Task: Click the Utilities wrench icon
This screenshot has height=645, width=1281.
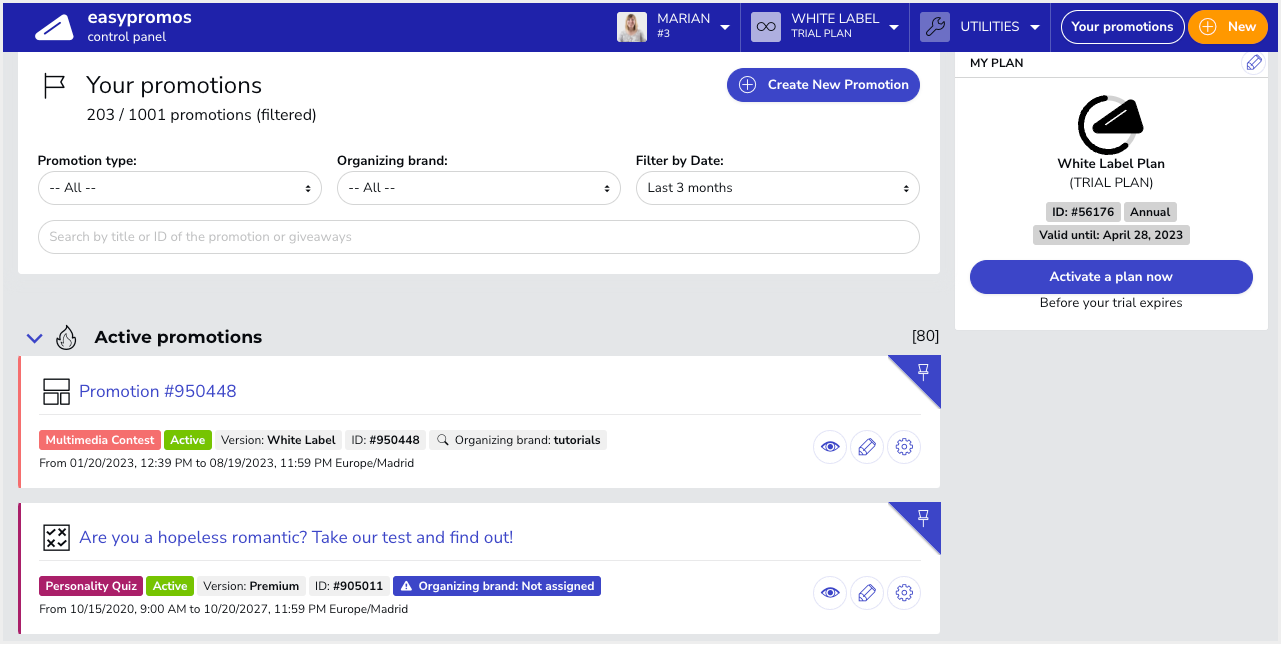Action: point(935,27)
